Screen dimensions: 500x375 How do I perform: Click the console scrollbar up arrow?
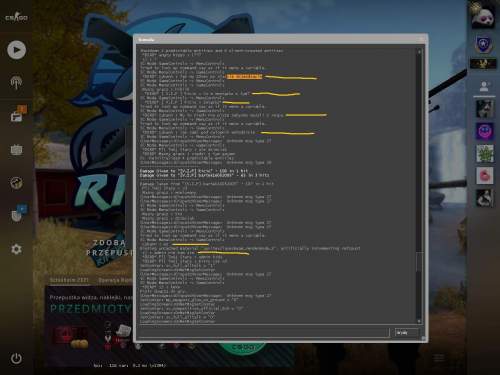[x=419, y=51]
